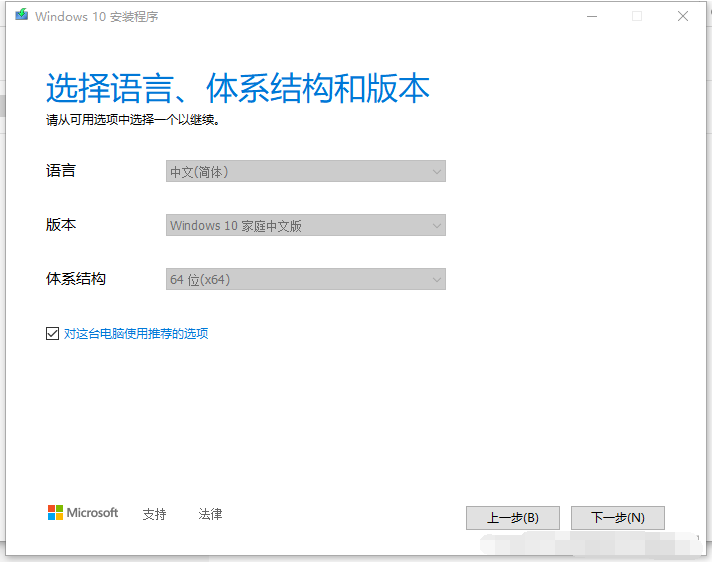Viewport: 712px width, 562px height.
Task: Uncheck 对这台电脑使用推荐的选项 checkbox
Action: click(x=52, y=334)
